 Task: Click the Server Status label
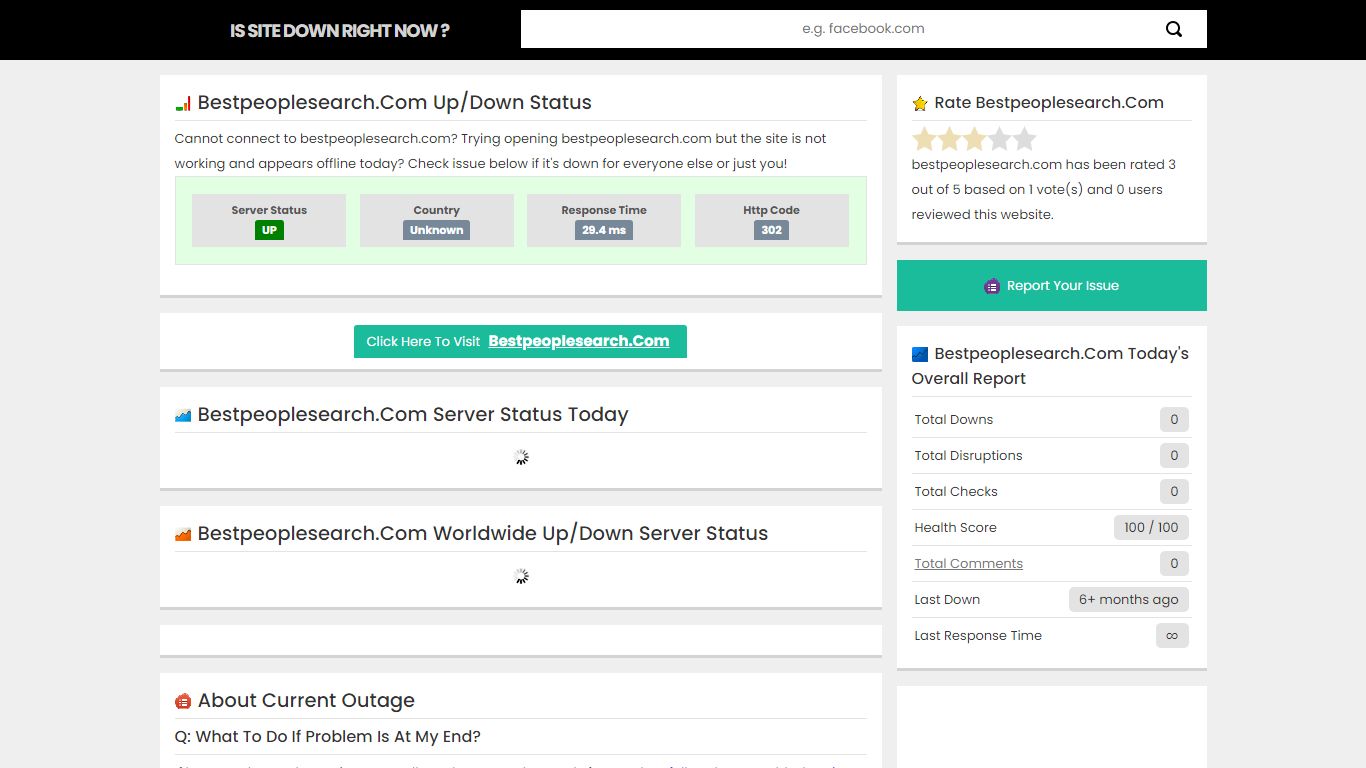269,210
